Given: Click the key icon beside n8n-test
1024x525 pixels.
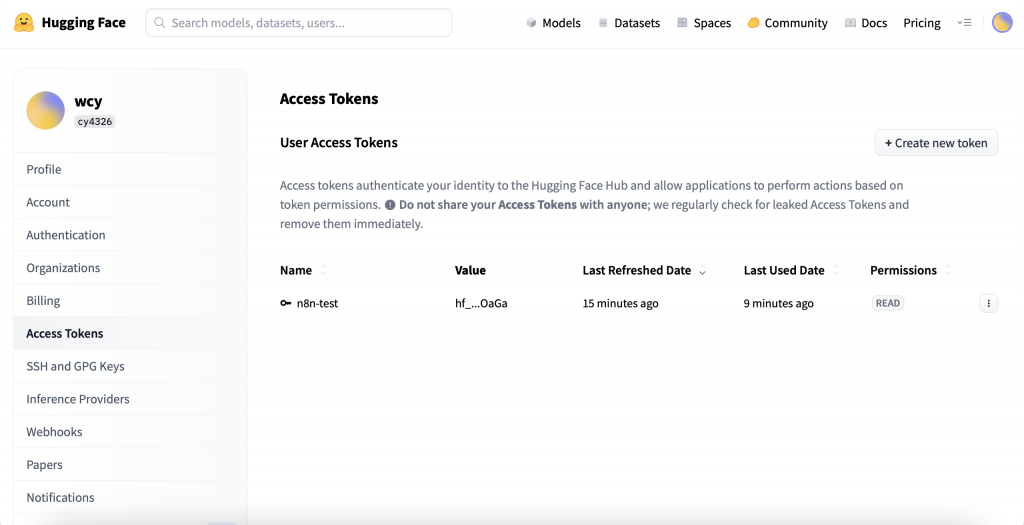Looking at the screenshot, I should coord(286,303).
